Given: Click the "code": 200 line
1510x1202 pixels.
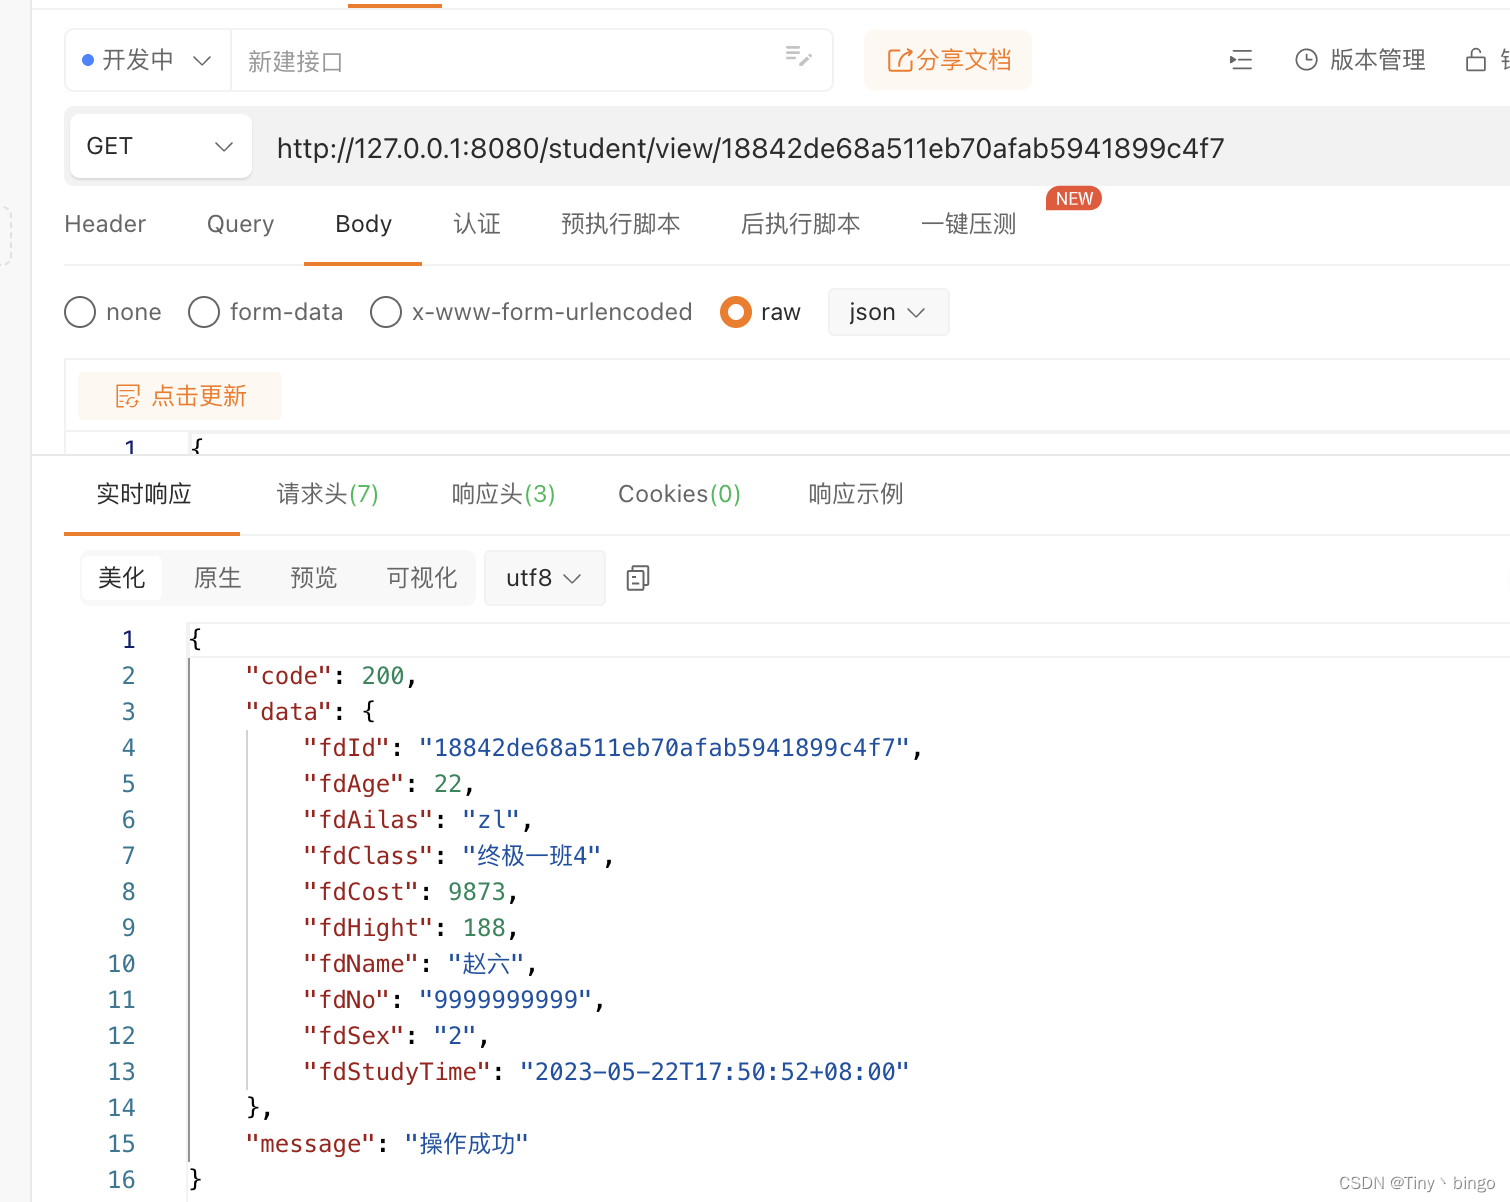Looking at the screenshot, I should (x=330, y=676).
